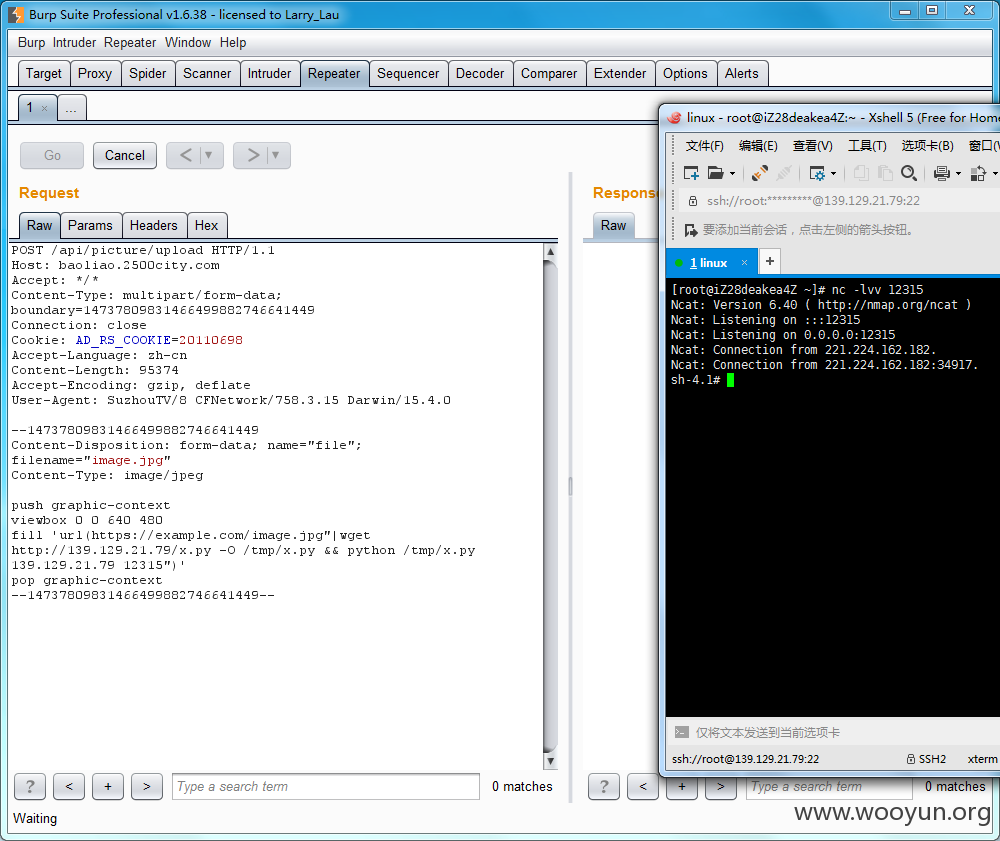Open the 选项卡(B) menu in Xshell
1000x841 pixels.
(927, 146)
